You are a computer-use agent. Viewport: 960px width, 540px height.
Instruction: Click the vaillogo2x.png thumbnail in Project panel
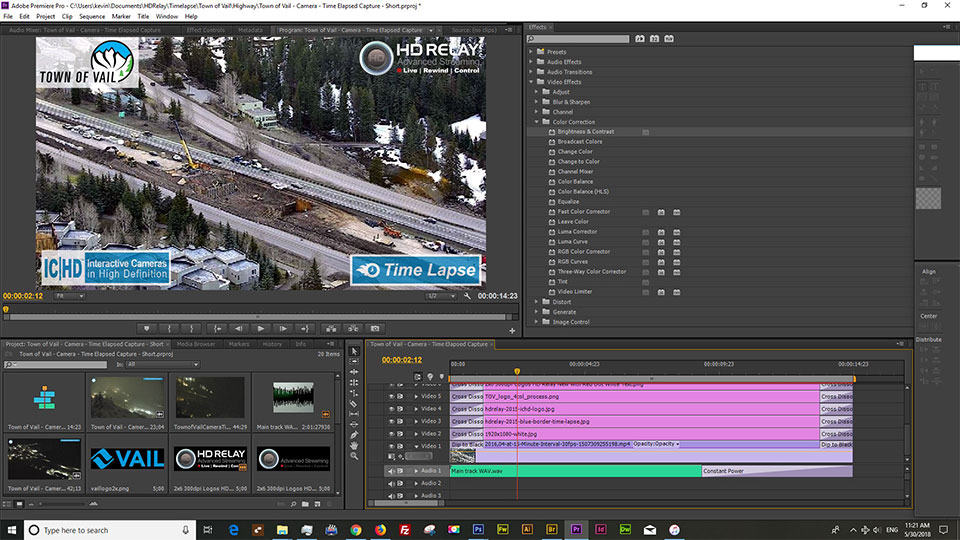click(x=127, y=458)
